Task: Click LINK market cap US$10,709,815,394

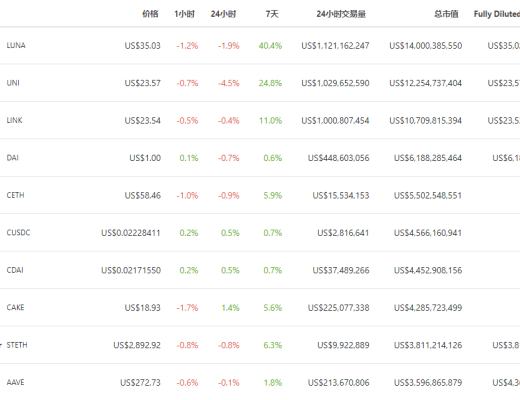Action: (x=426, y=120)
